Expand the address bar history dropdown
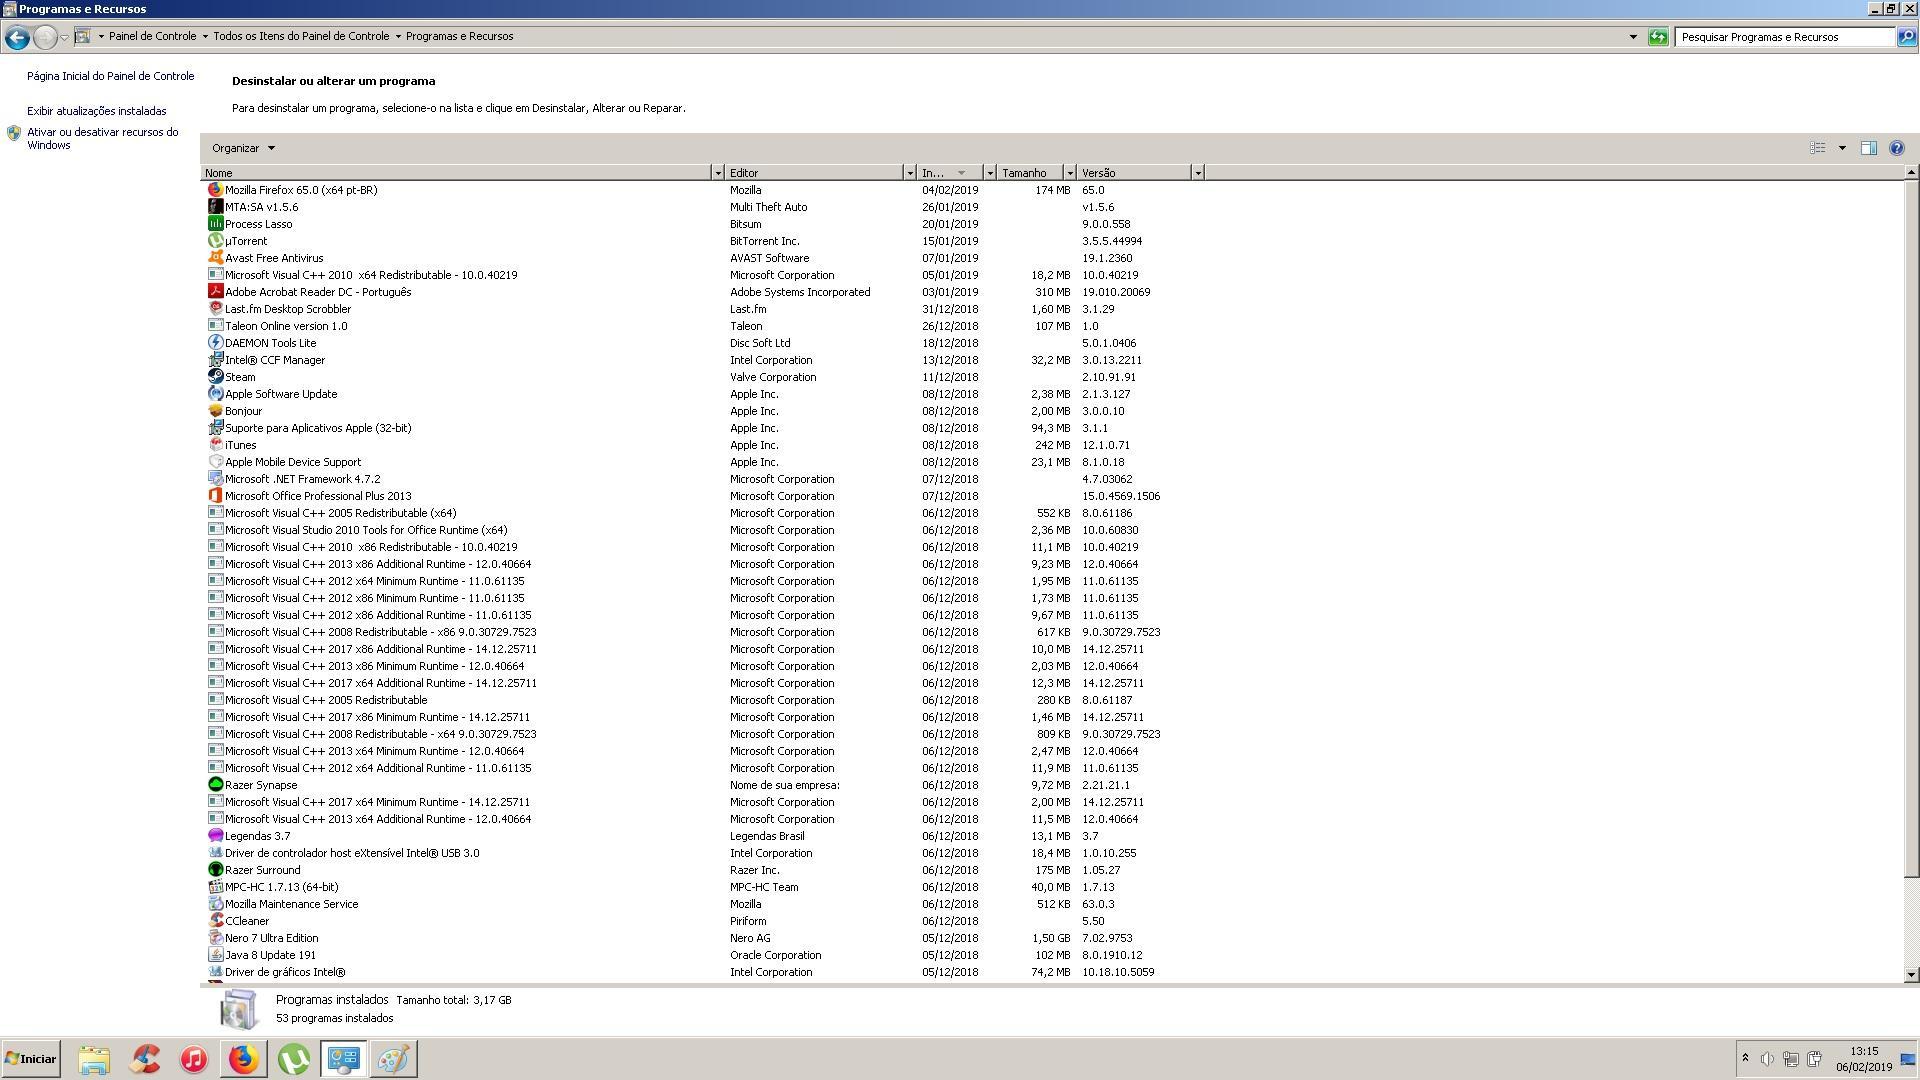Screen dimensions: 1920x1080 1633,37
